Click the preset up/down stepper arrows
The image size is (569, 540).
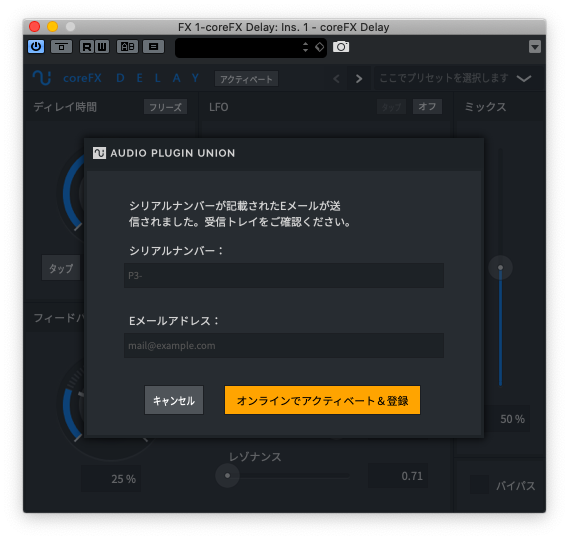click(305, 47)
